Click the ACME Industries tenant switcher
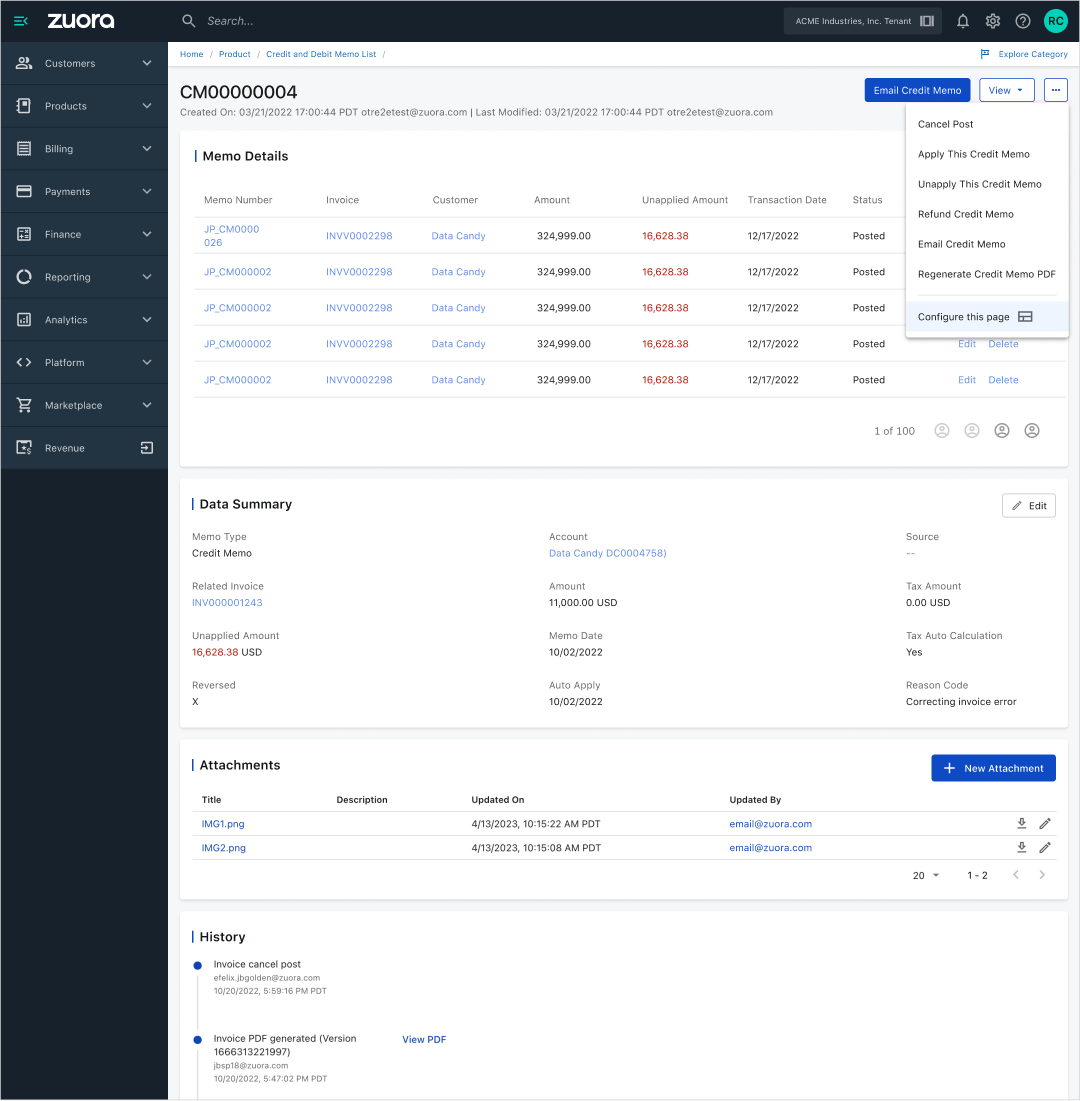The image size is (1080, 1101). click(x=862, y=20)
